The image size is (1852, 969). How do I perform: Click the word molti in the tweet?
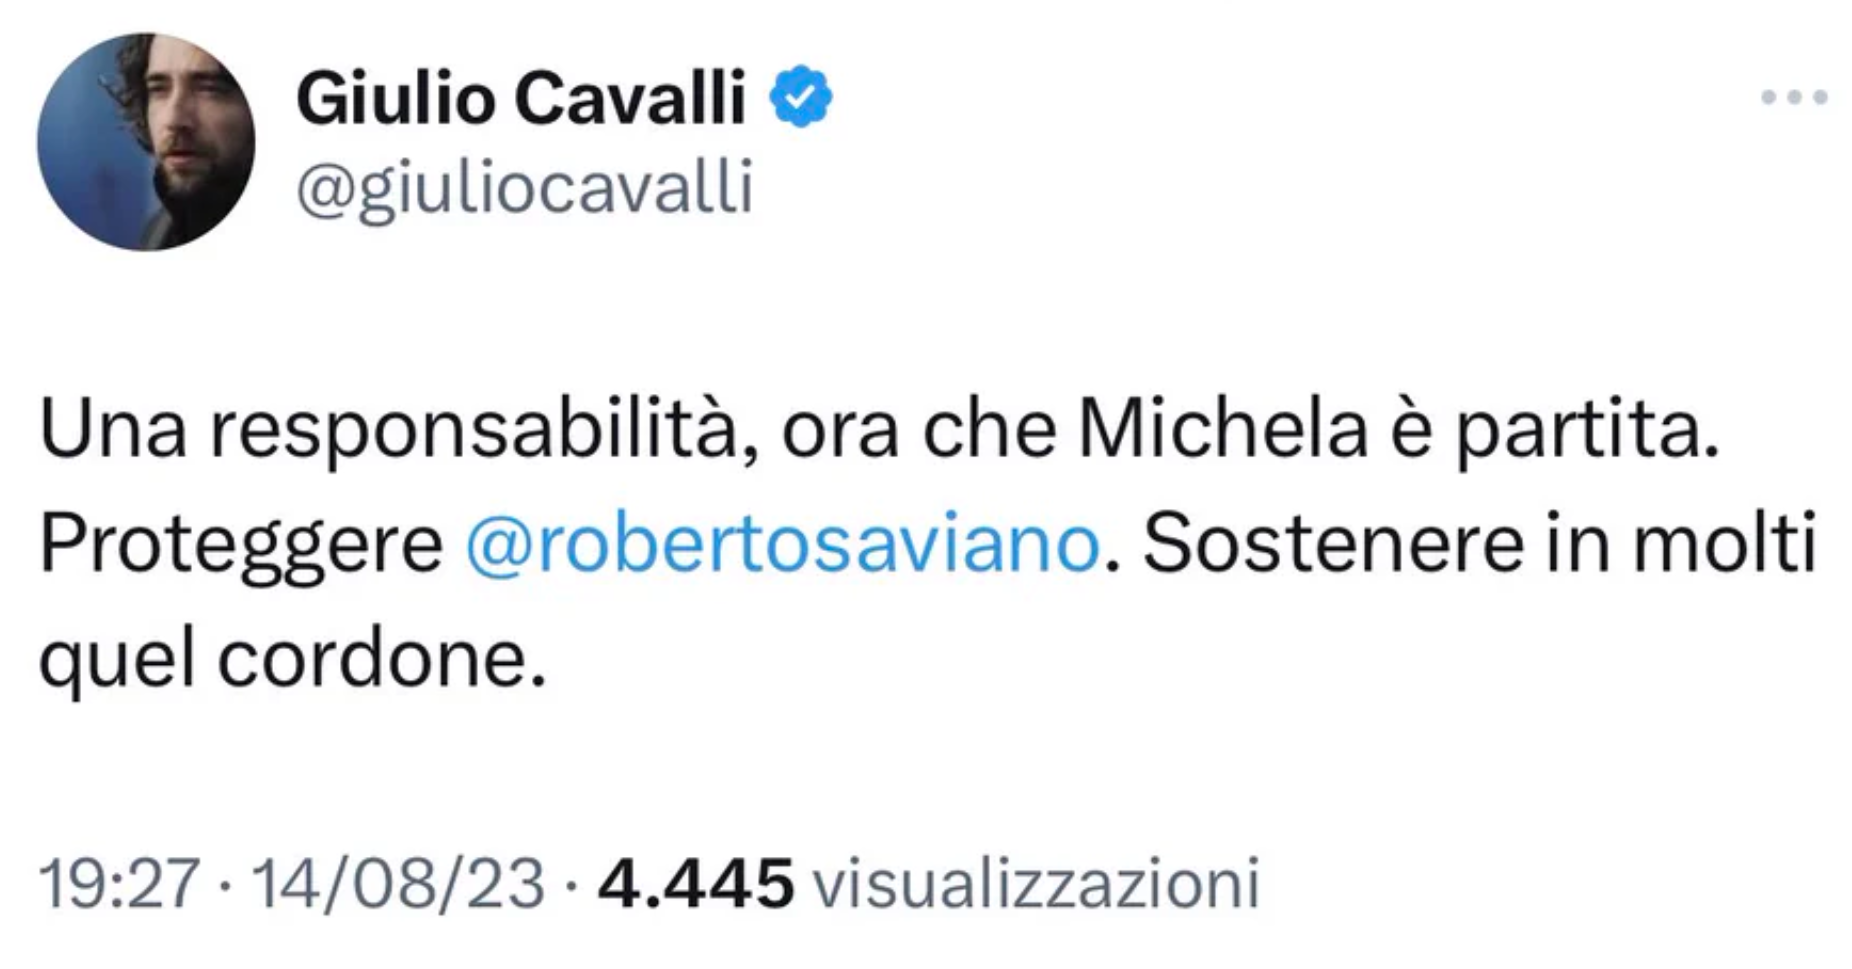pos(1724,546)
